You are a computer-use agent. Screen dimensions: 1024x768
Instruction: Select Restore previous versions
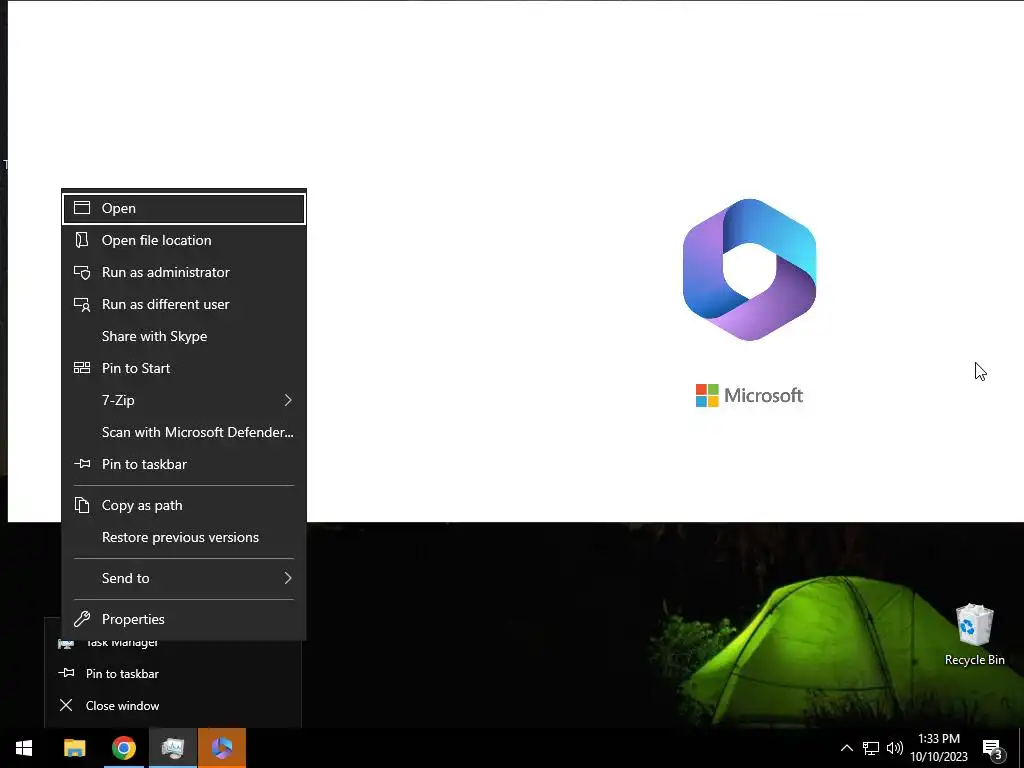pos(184,537)
